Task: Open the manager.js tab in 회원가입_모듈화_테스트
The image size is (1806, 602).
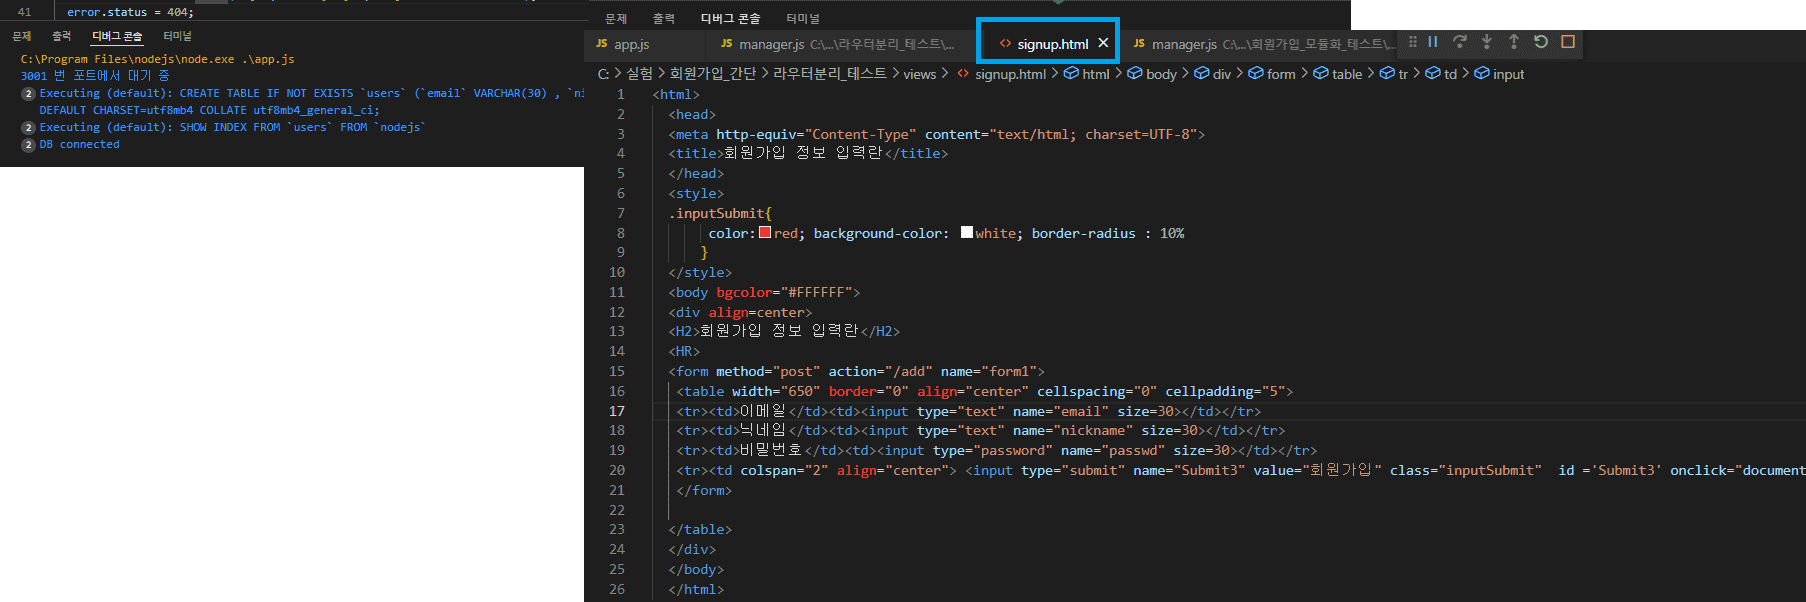Action: [1262, 44]
